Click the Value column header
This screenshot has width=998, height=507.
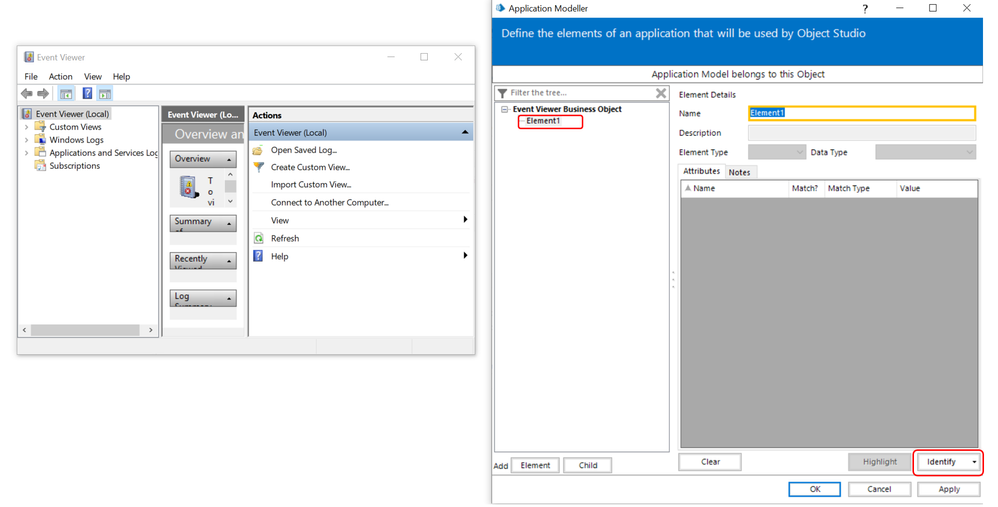[936, 188]
